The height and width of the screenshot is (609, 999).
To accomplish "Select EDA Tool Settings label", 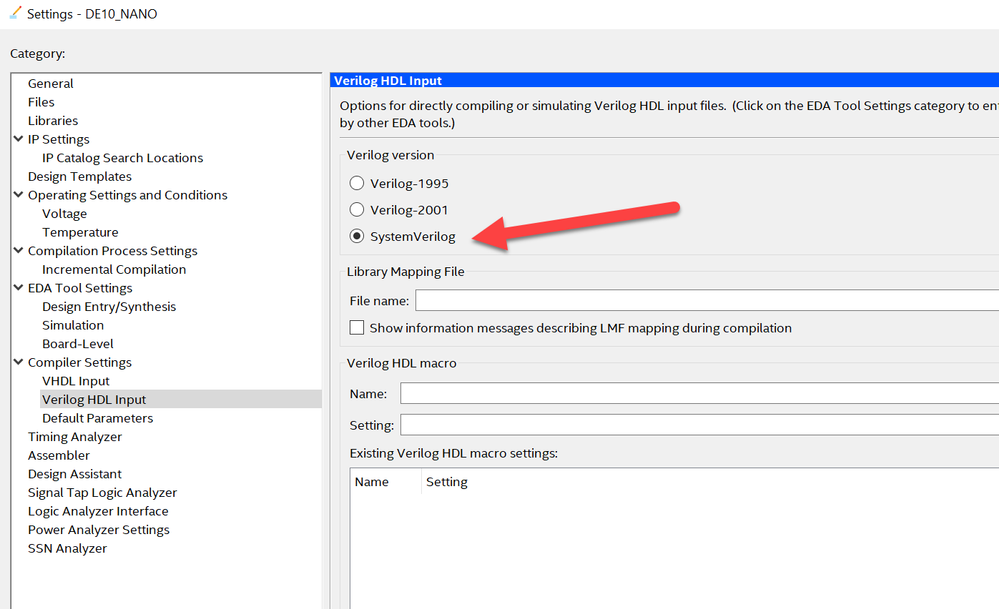I will pos(80,288).
